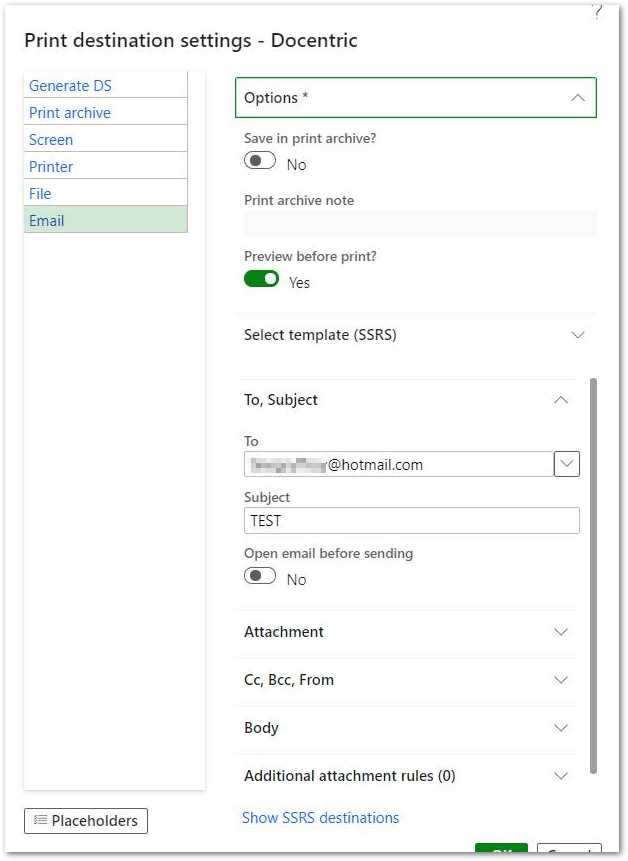This screenshot has height=861, width=628.
Task: Toggle Open email before sending switch
Action: click(260, 577)
